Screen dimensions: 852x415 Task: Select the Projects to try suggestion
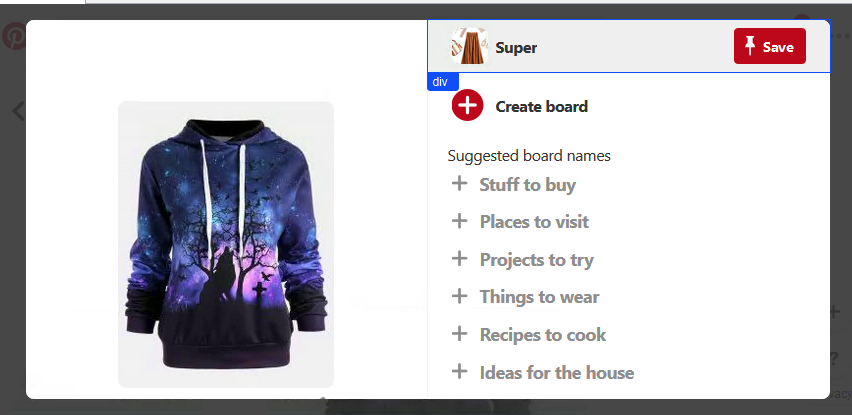537,260
